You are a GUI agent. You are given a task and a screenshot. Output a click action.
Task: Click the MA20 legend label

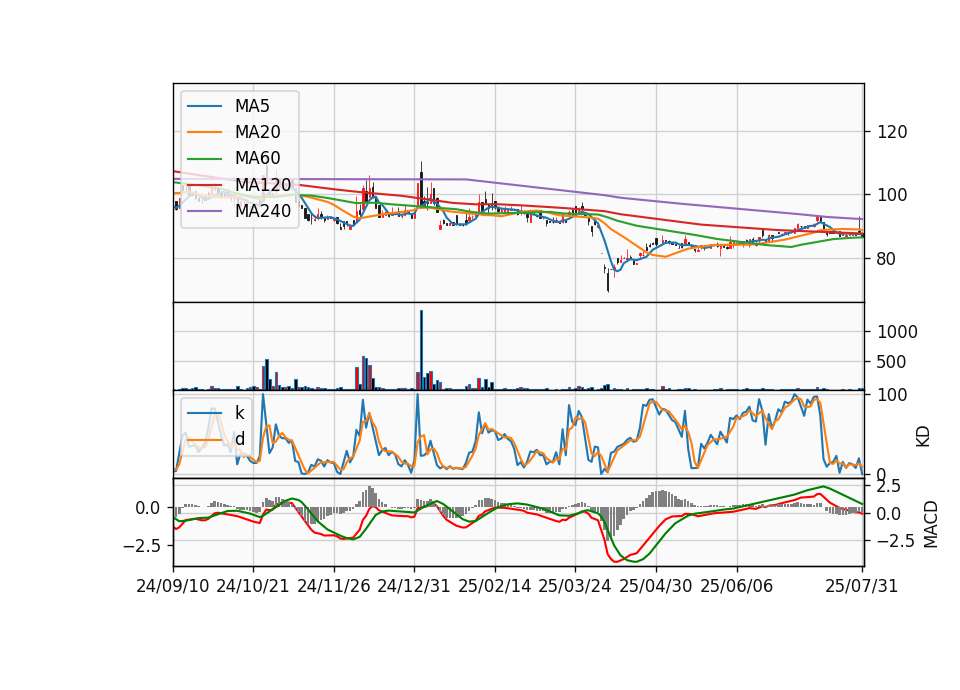pos(257,132)
